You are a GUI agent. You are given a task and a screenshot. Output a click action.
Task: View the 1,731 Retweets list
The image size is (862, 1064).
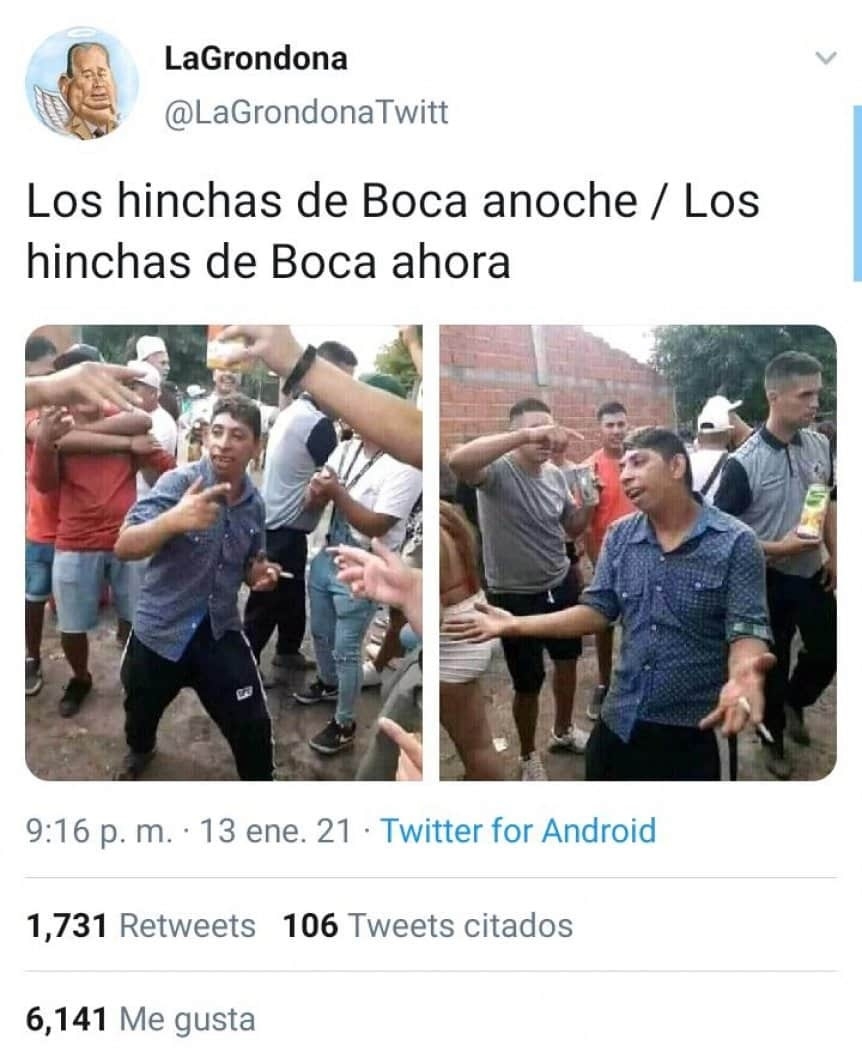tap(141, 926)
